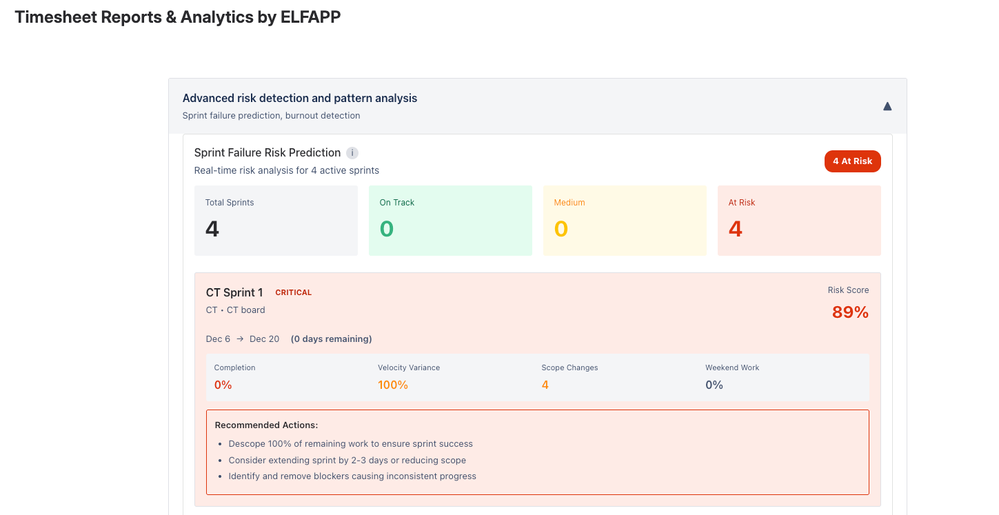Click the Weekend Work 0% metric

(714, 385)
